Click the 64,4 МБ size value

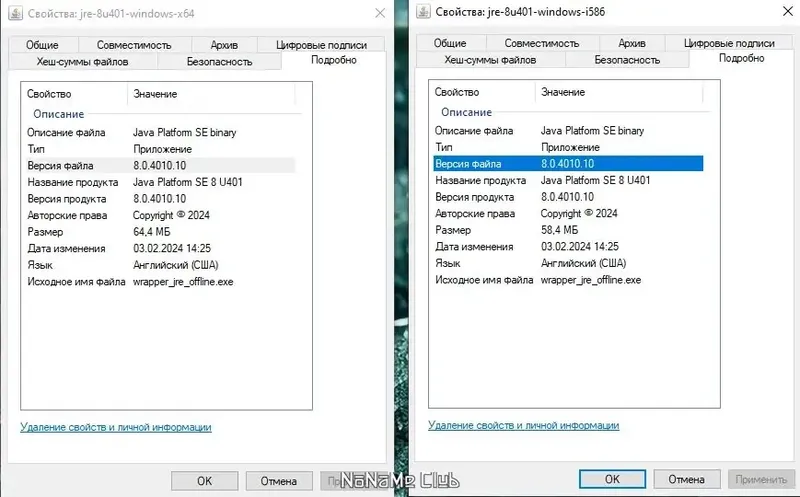pos(152,232)
